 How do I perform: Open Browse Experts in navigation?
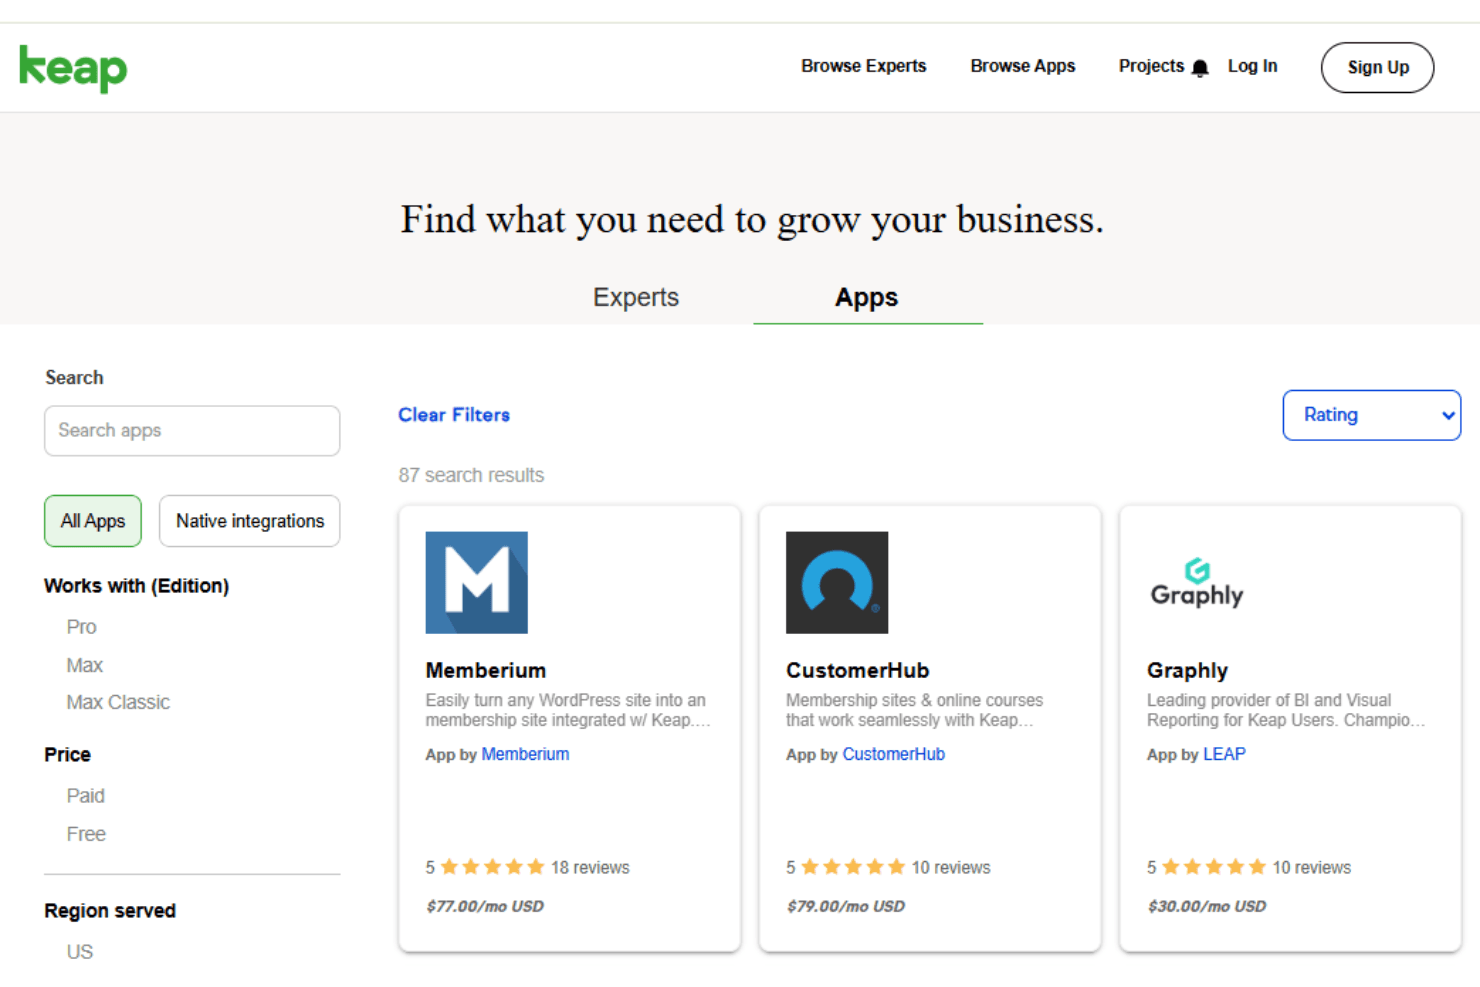click(864, 66)
